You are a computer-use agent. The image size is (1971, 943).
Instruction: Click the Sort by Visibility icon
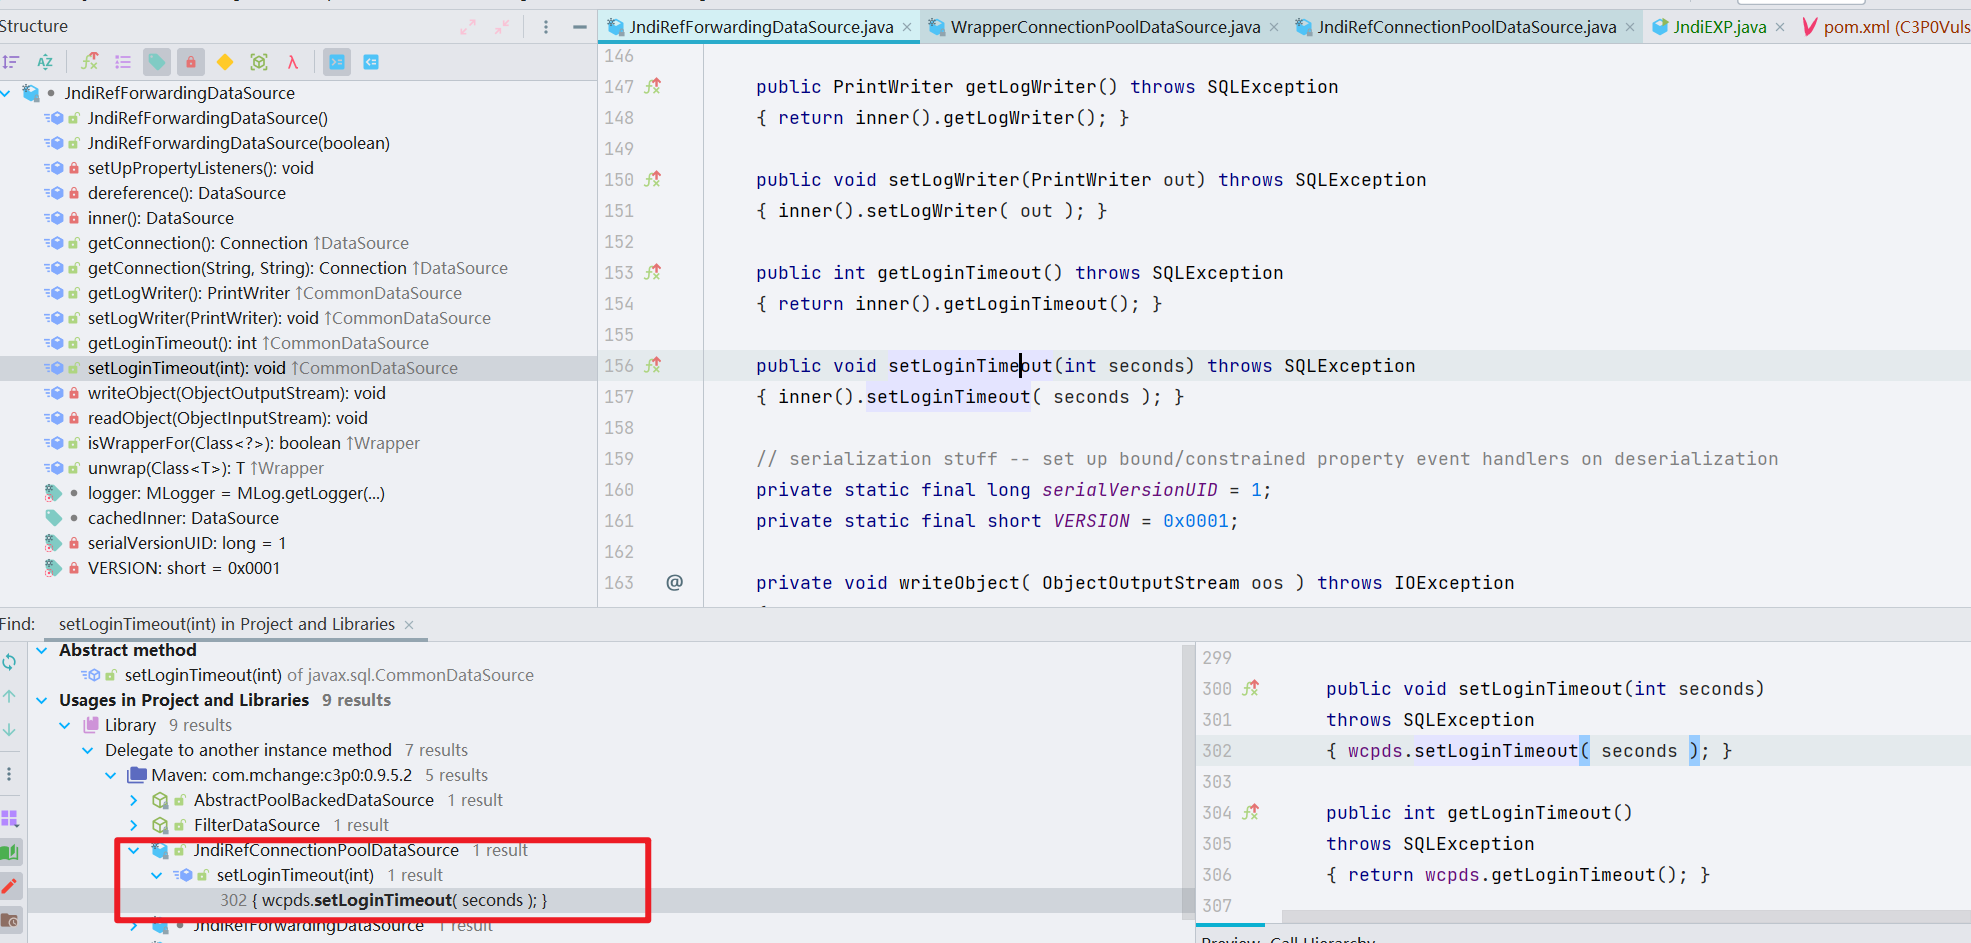pyautogui.click(x=11, y=62)
